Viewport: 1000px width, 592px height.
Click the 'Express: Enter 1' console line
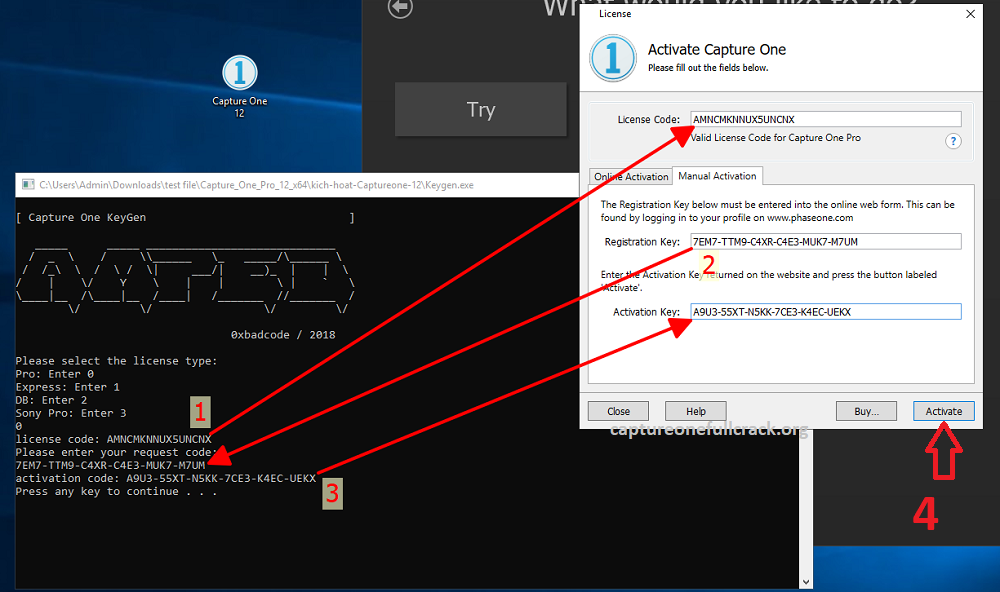coord(68,387)
